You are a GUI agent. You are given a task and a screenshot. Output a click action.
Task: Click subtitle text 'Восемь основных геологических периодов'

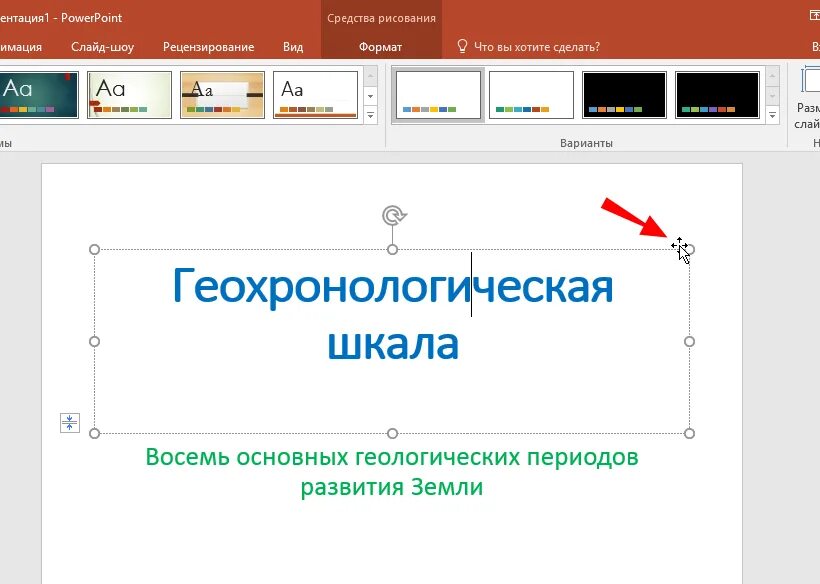tap(392, 457)
